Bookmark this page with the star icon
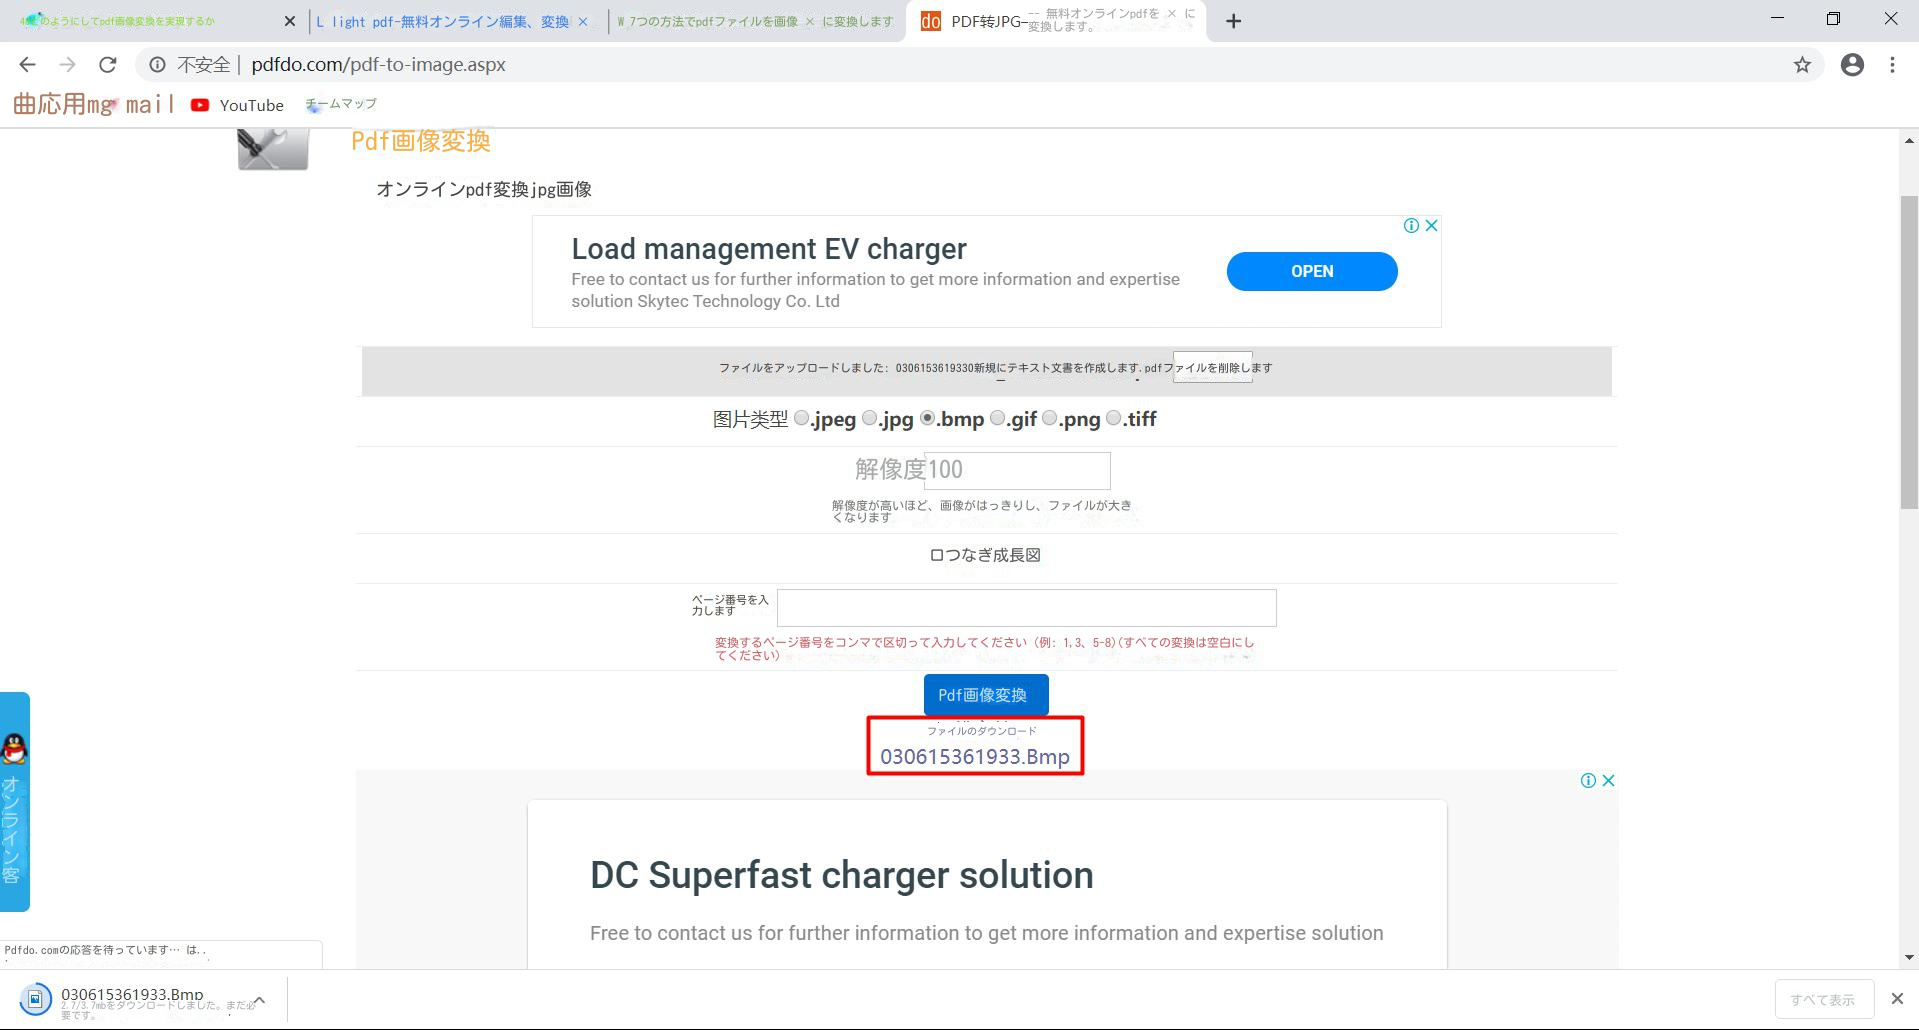Viewport: 1919px width, 1030px height. [1802, 65]
